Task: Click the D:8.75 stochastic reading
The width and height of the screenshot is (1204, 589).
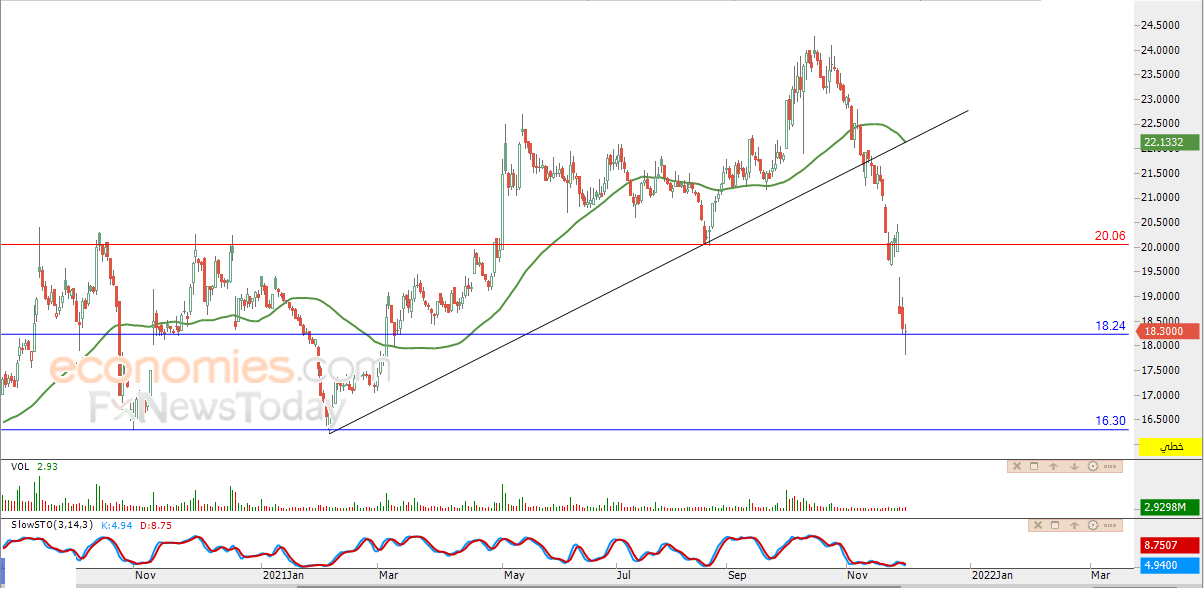Action: [x=155, y=524]
